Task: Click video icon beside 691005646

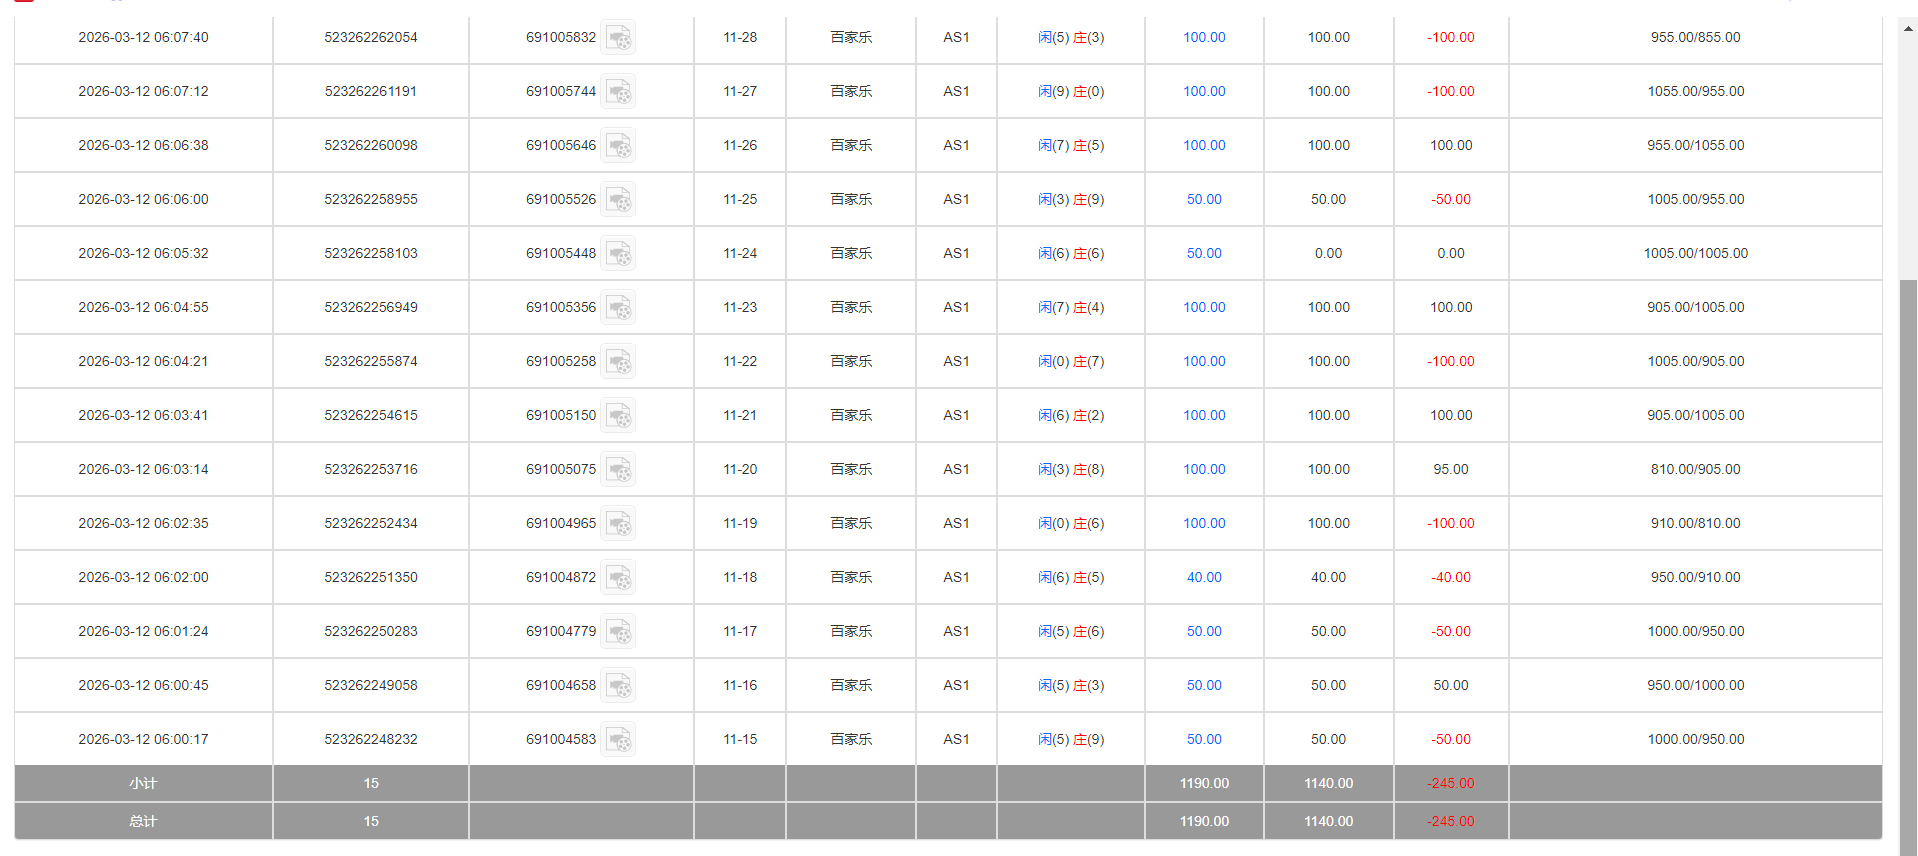Action: click(618, 146)
